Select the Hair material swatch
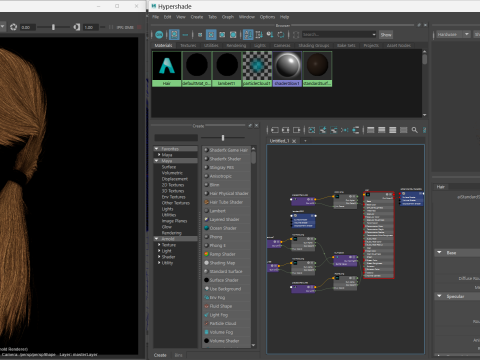This screenshot has height=360, width=480. 167,69
